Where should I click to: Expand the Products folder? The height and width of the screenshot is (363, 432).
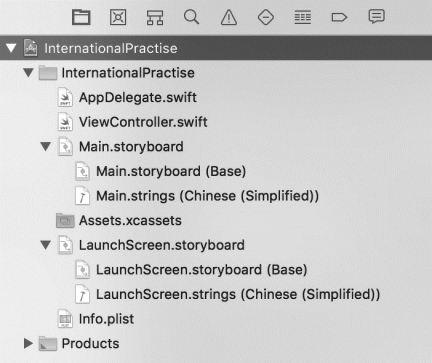point(28,343)
